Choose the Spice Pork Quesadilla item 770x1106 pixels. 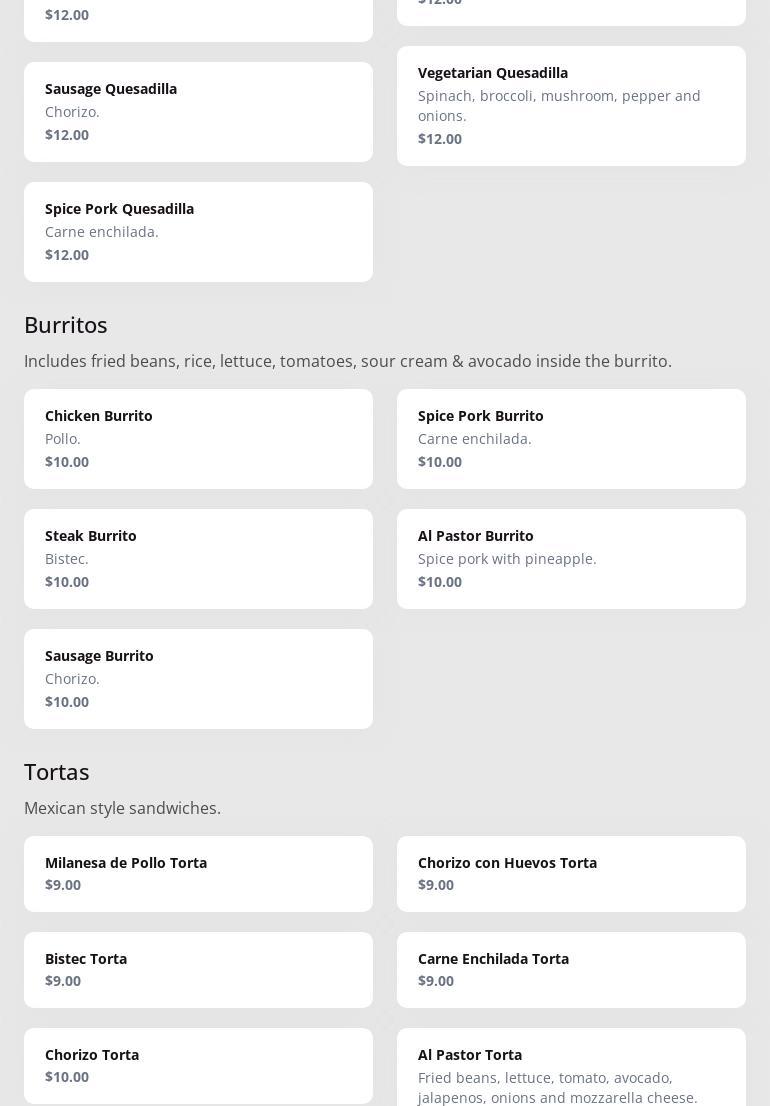[x=198, y=232]
